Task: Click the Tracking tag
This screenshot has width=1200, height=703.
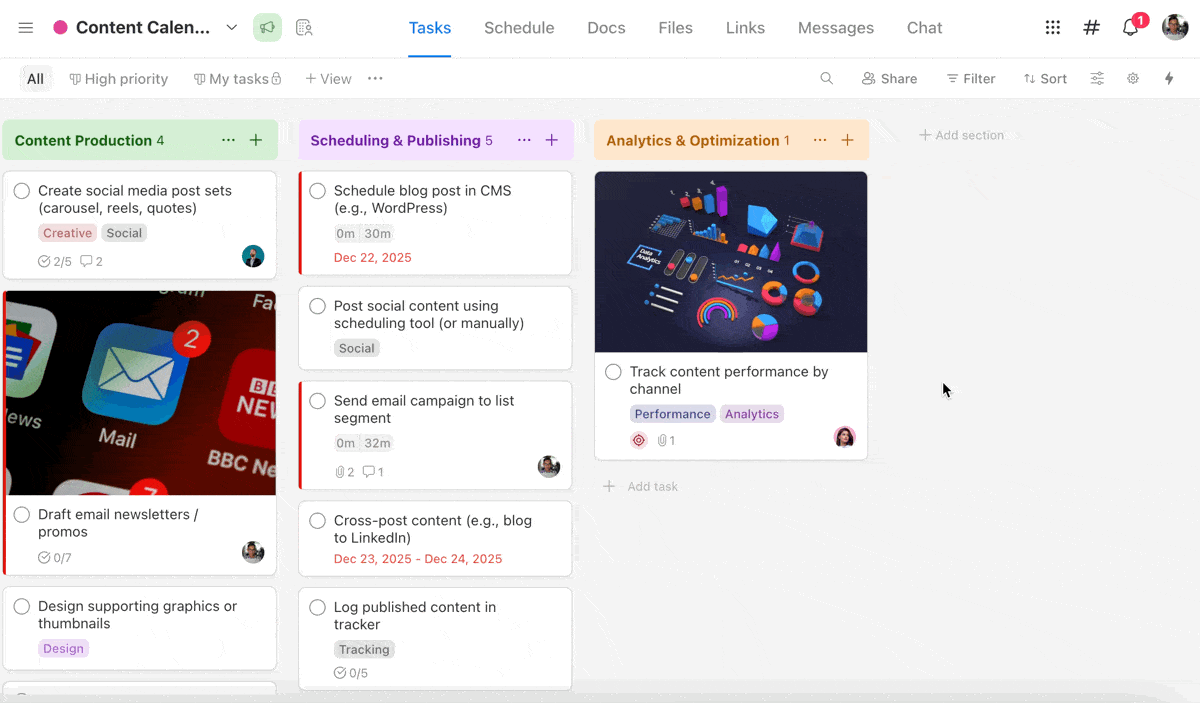Action: pyautogui.click(x=364, y=650)
